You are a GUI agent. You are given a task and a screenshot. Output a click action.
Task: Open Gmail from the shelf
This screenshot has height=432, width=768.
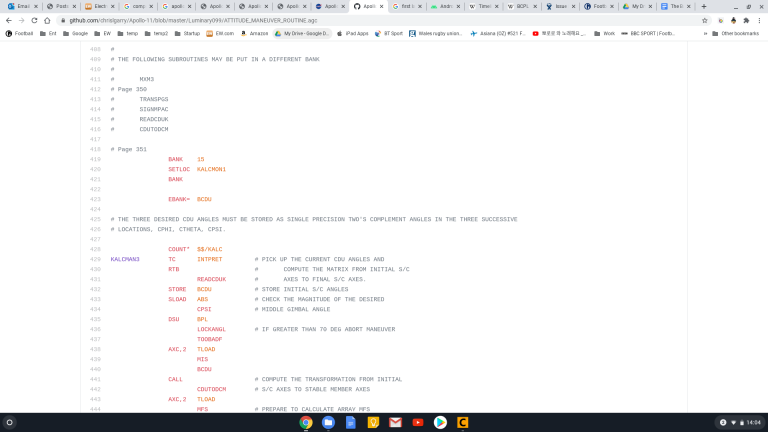pyautogui.click(x=395, y=422)
